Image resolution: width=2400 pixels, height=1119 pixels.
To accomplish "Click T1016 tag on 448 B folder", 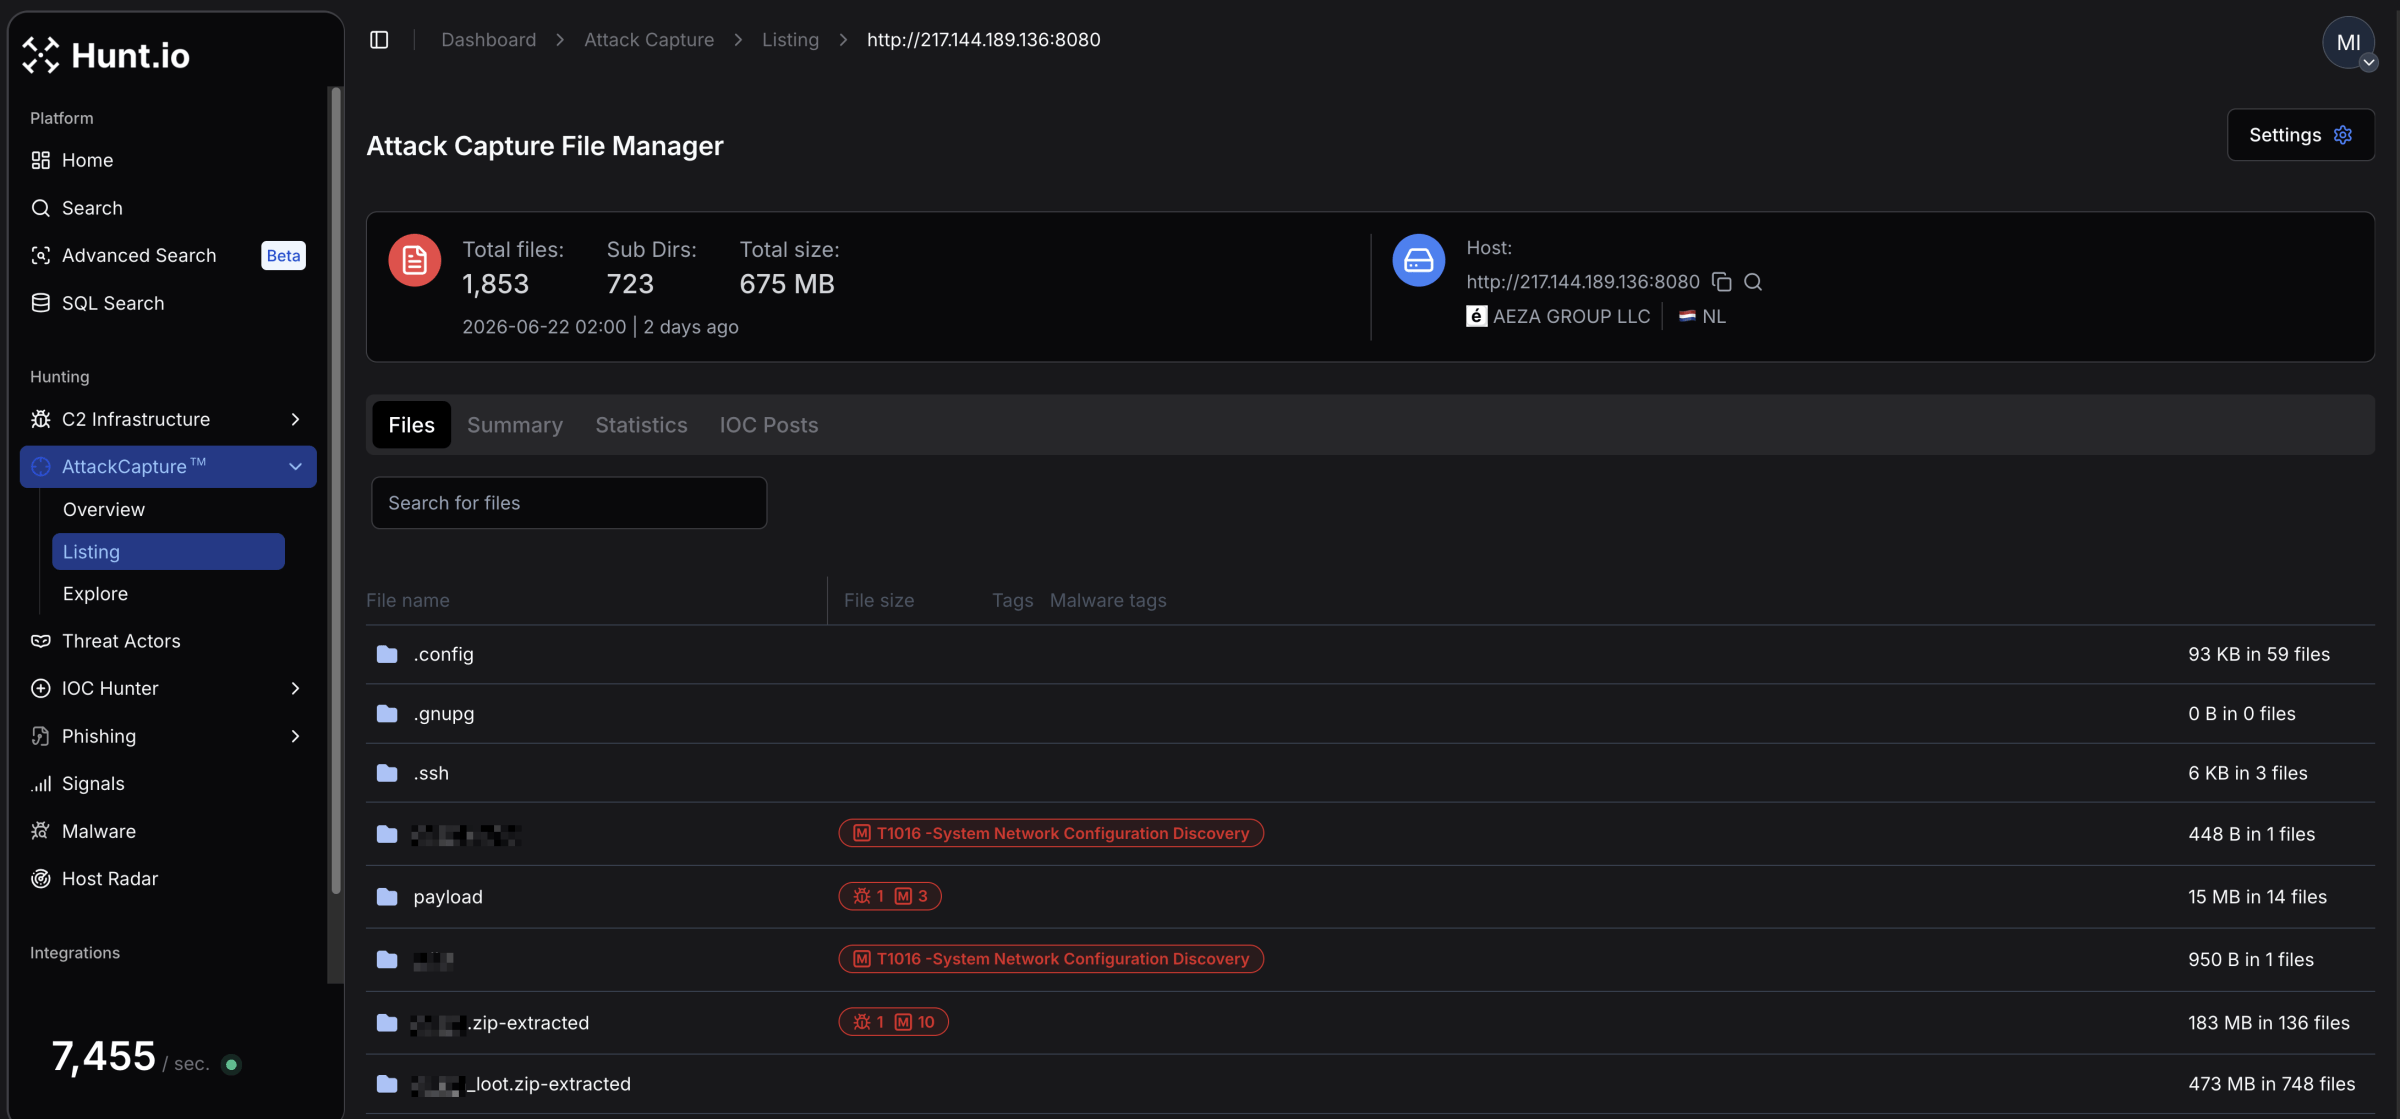I will pos(1051,834).
